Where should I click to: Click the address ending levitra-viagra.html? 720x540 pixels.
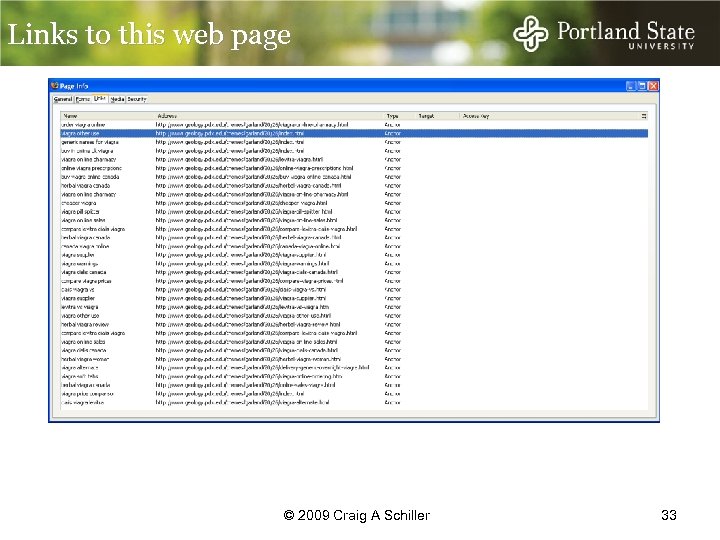[x=239, y=160]
